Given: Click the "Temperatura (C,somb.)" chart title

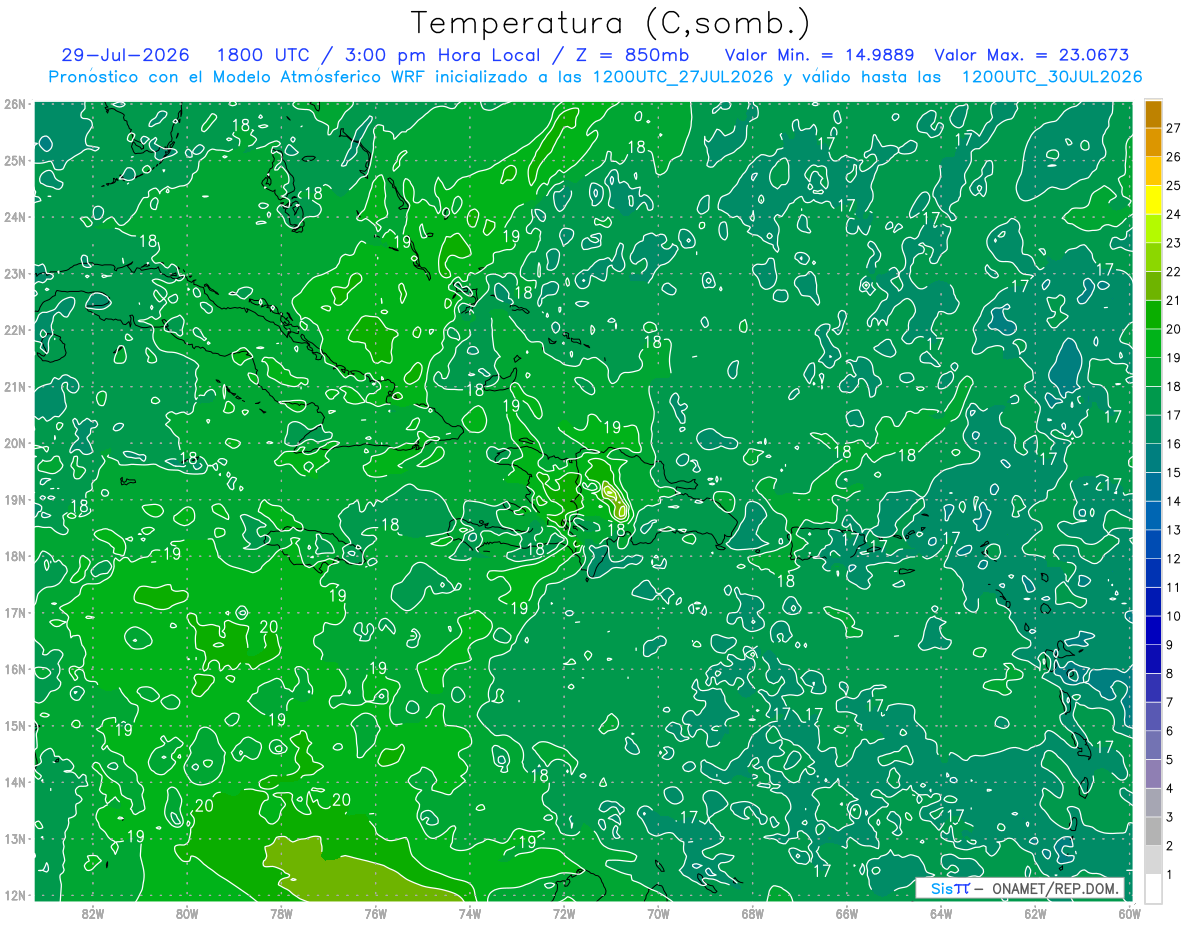Looking at the screenshot, I should point(611,23).
